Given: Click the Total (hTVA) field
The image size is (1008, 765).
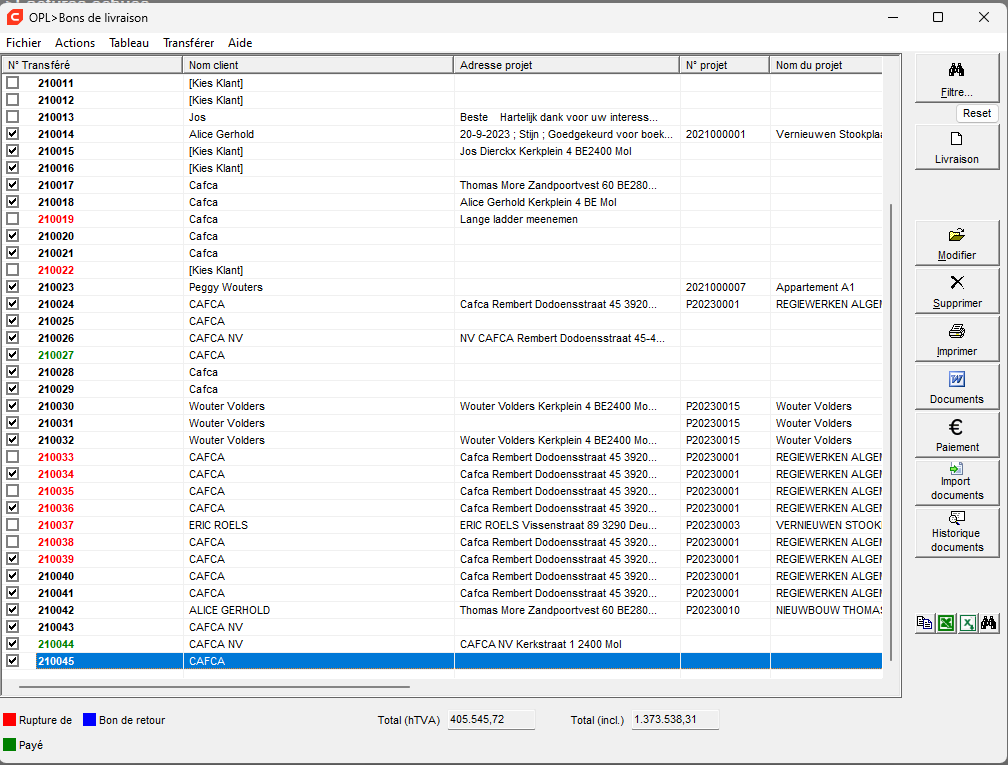Looking at the screenshot, I should [x=491, y=720].
